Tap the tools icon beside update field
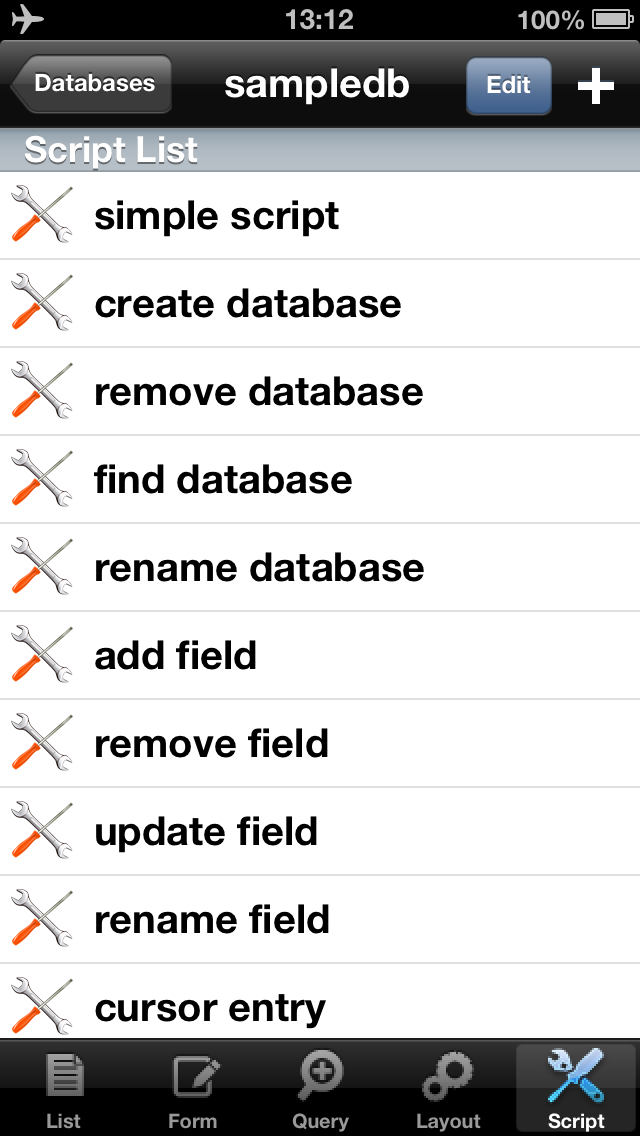 click(42, 832)
